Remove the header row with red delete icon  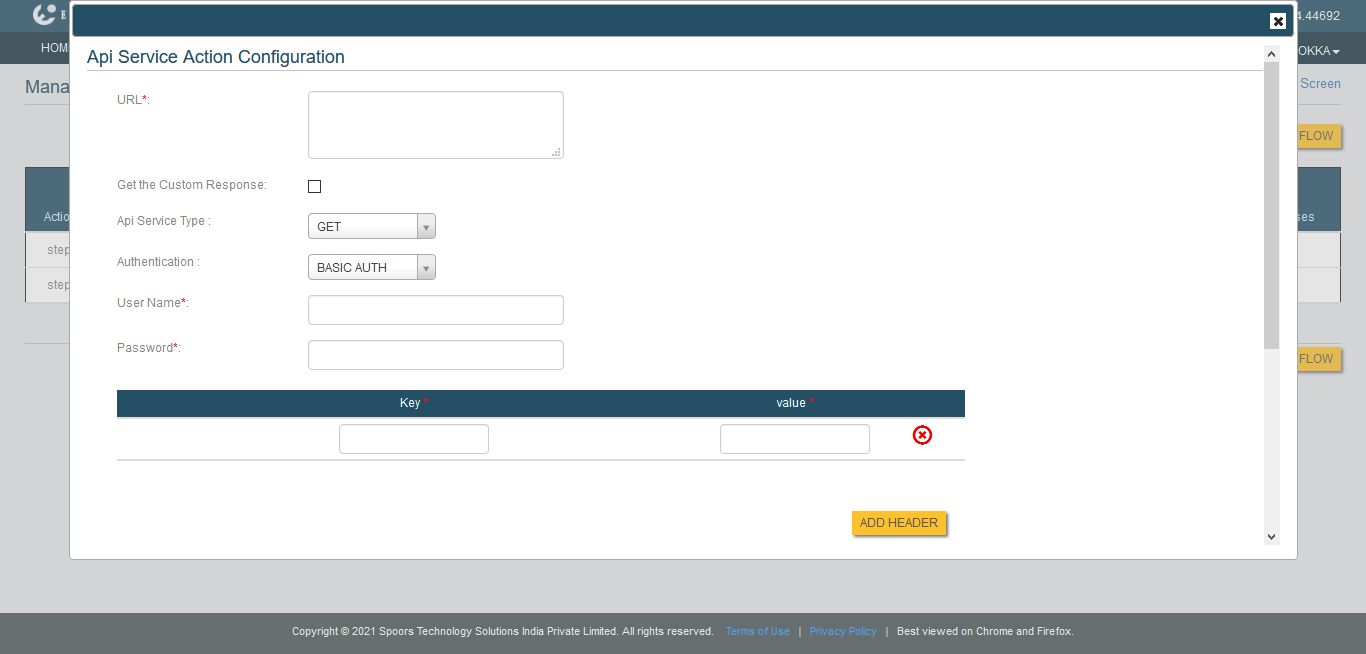922,435
